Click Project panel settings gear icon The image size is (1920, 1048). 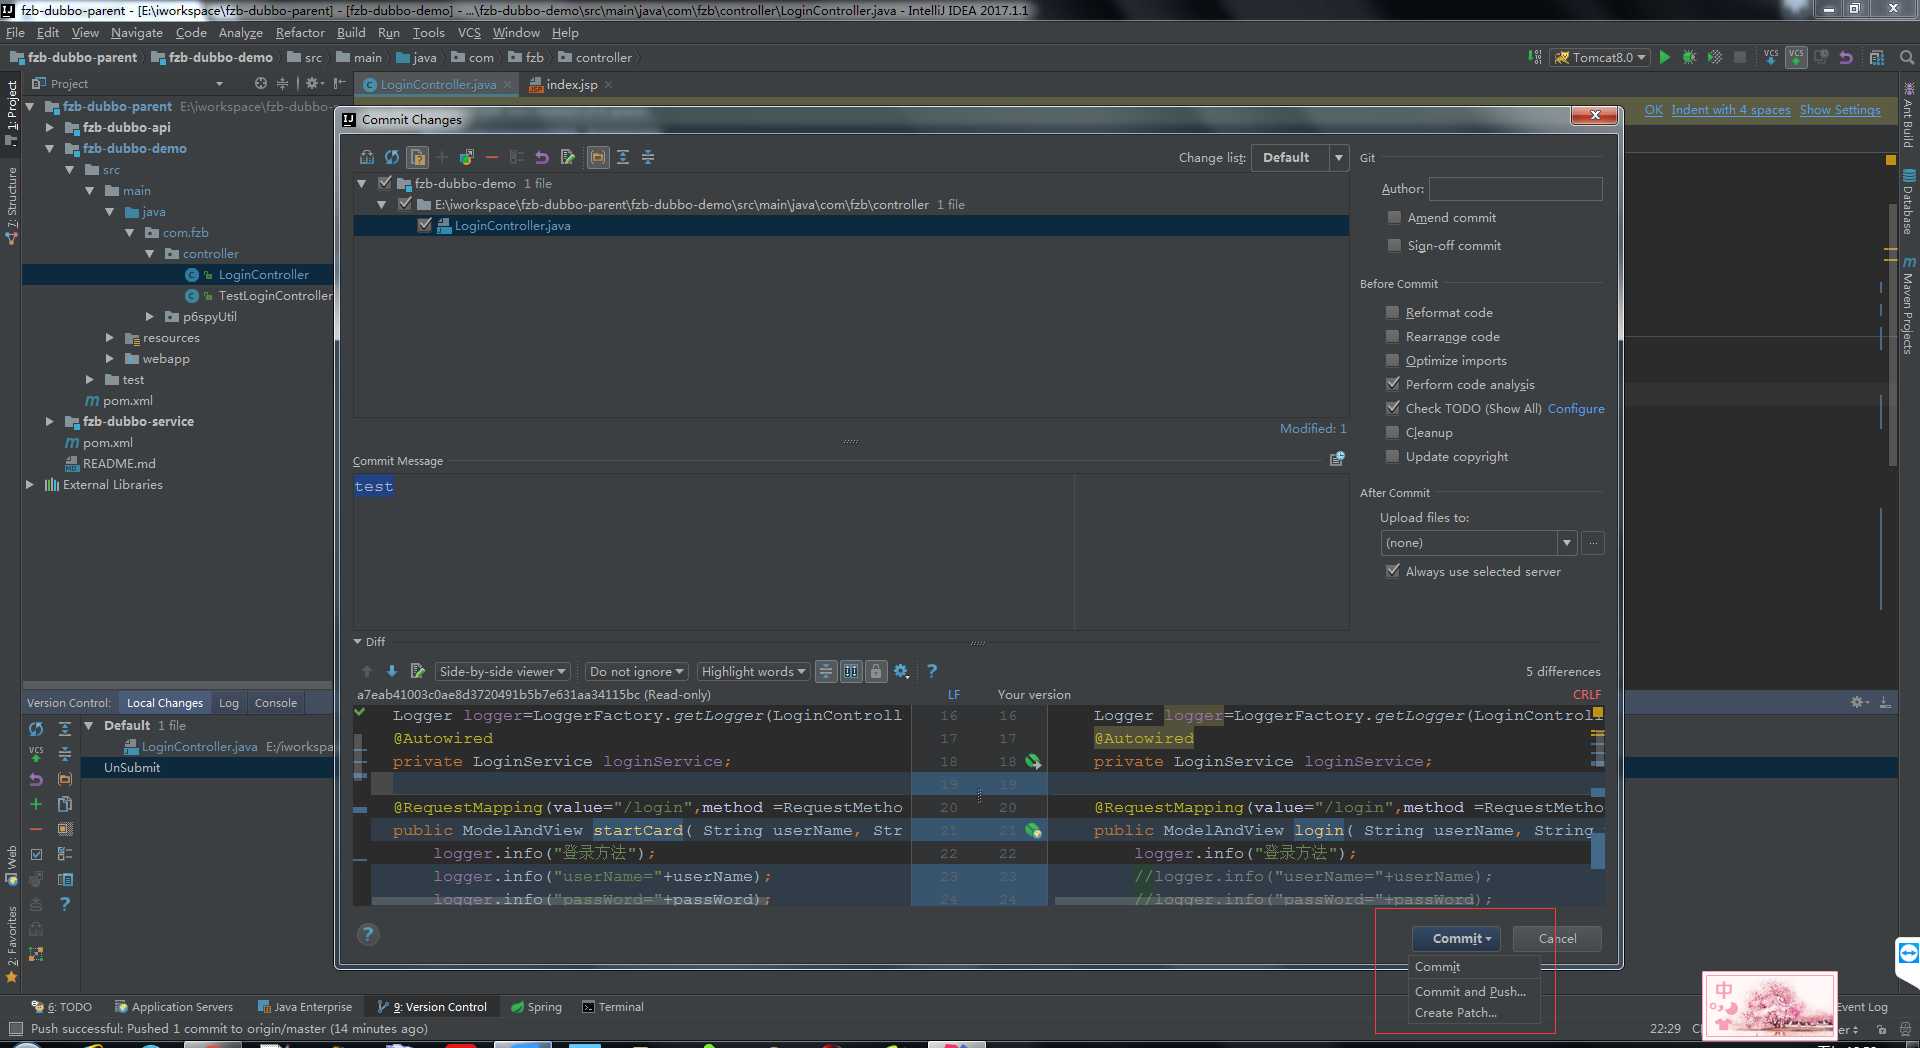[x=312, y=83]
